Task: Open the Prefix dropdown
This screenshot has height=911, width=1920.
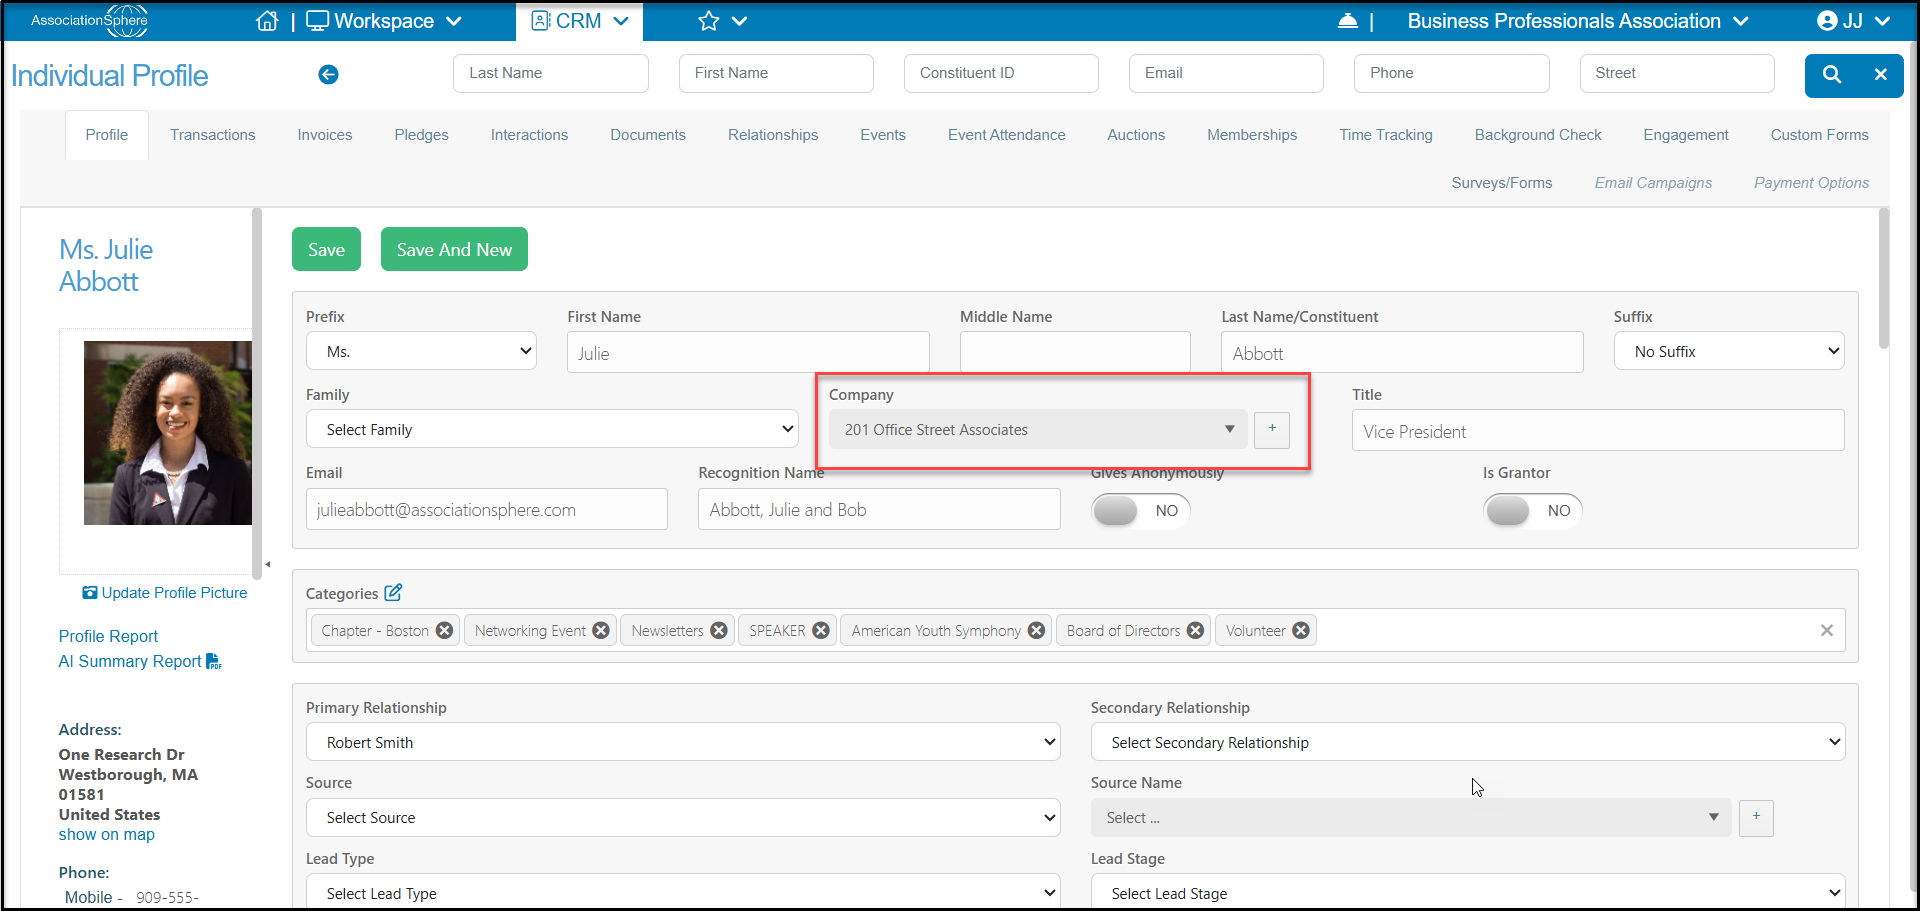Action: (x=421, y=351)
